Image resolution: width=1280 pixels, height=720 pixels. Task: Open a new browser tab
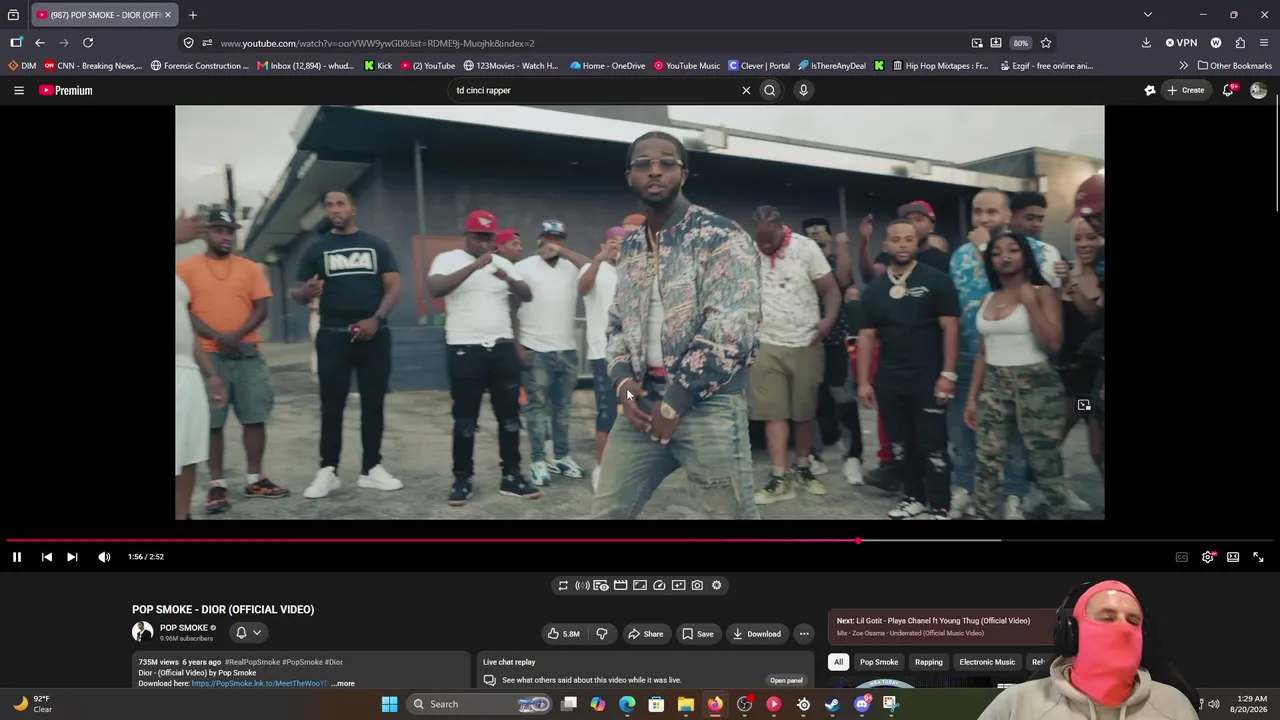[x=193, y=15]
